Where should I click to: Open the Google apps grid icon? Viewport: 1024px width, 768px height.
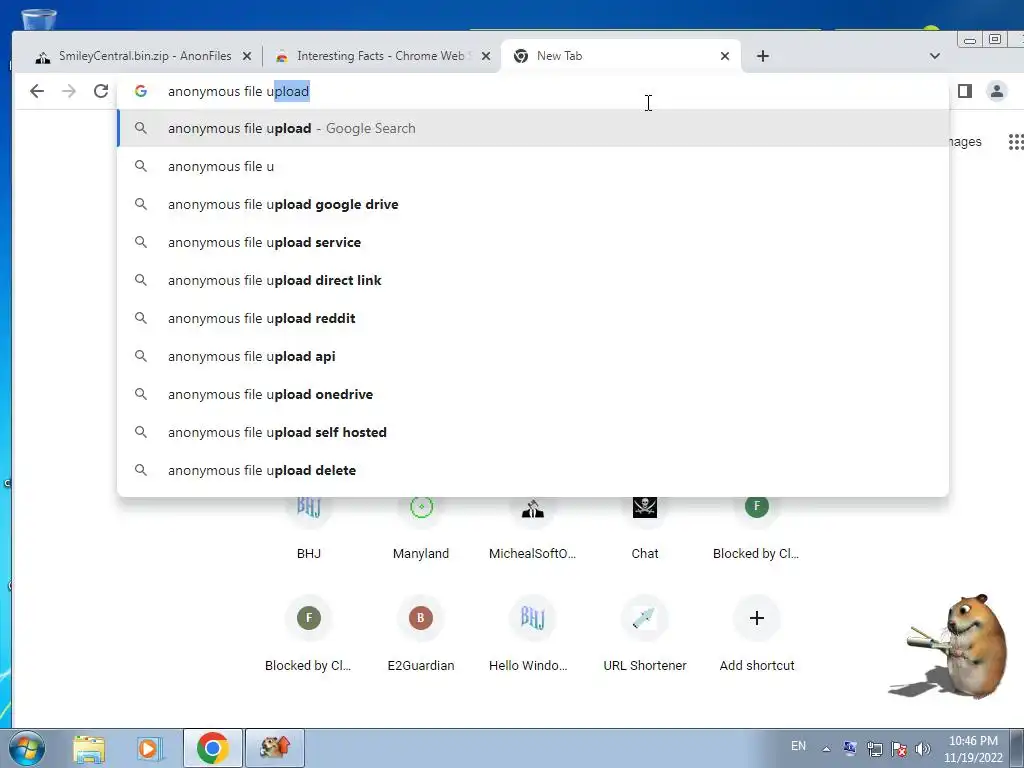pyautogui.click(x=1016, y=142)
